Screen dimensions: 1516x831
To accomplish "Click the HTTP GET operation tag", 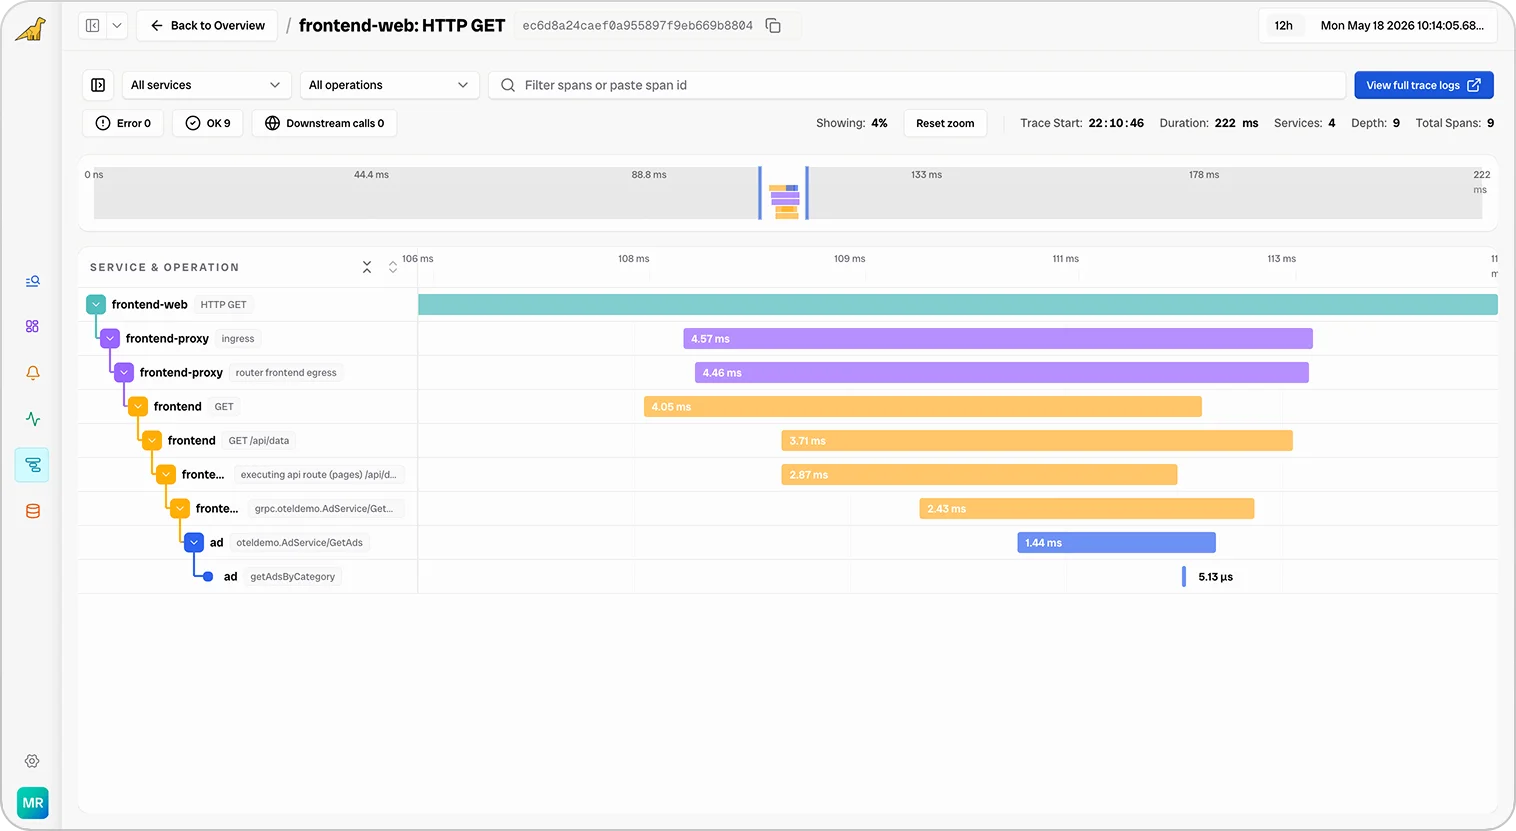I will click(223, 304).
